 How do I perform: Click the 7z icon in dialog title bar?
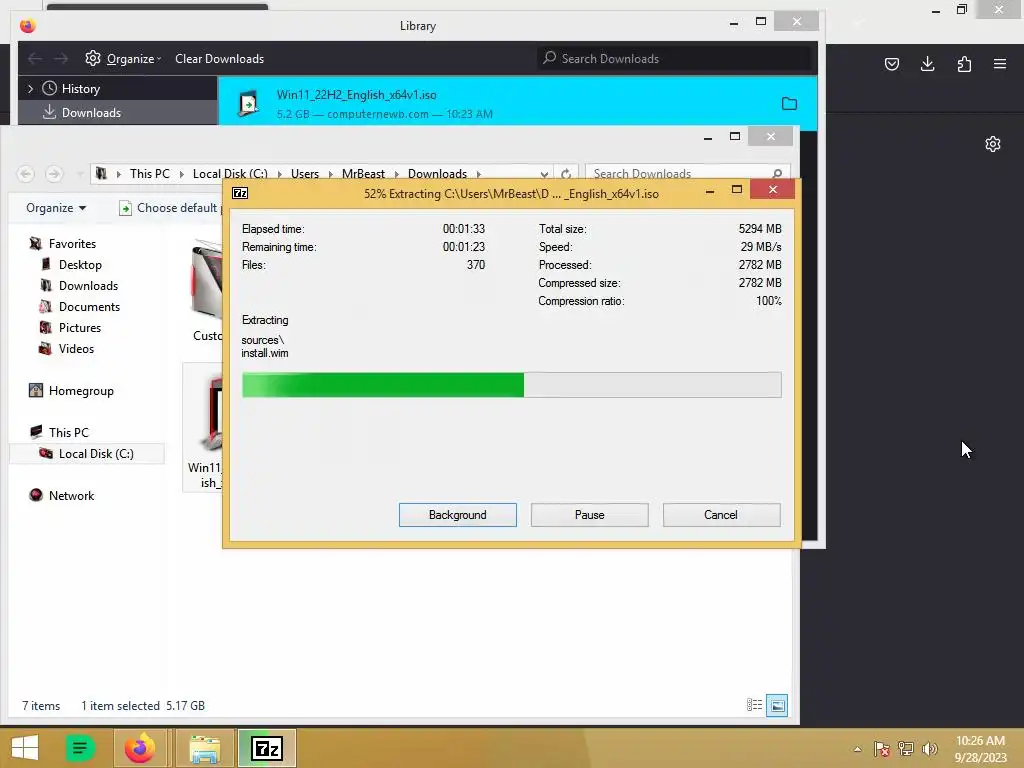tap(240, 193)
